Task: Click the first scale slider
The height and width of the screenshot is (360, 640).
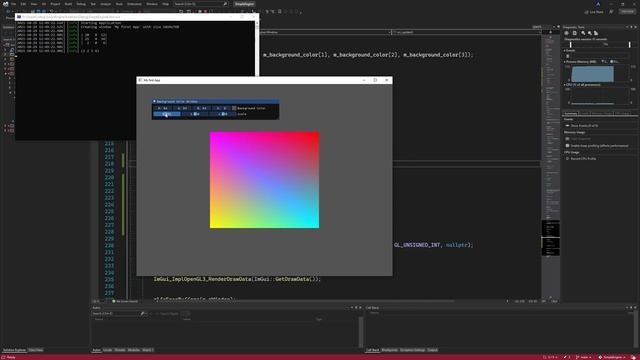Action: [x=167, y=114]
